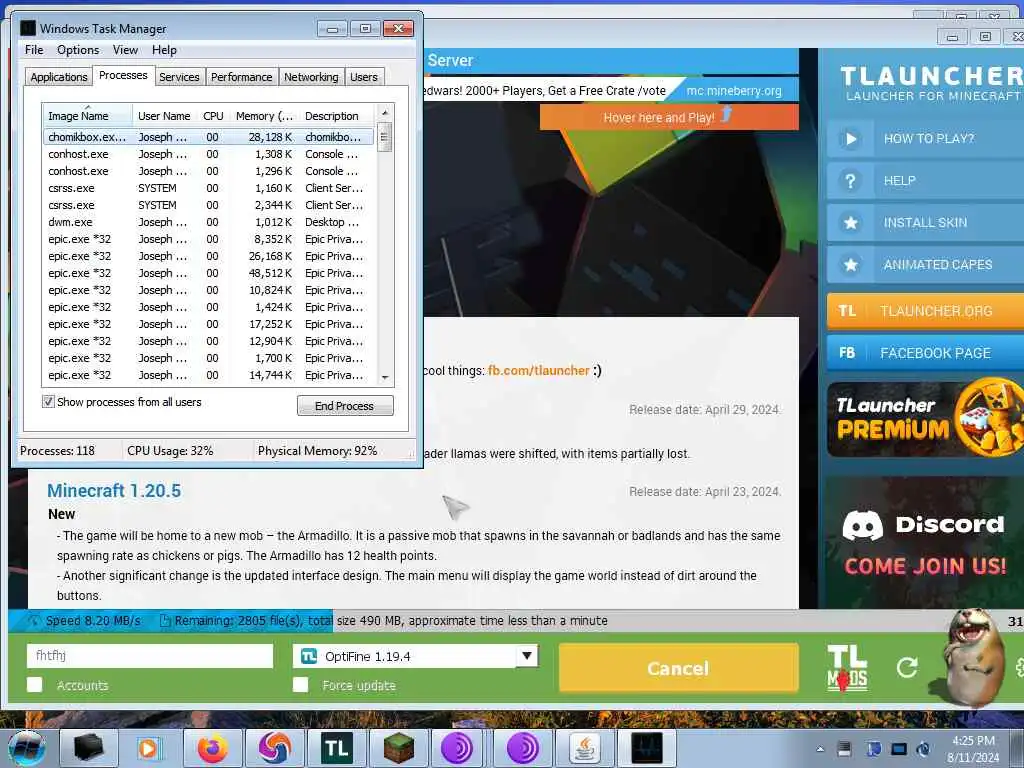This screenshot has width=1024, height=768.
Task: Open the View menu in Task Manager
Action: point(125,50)
